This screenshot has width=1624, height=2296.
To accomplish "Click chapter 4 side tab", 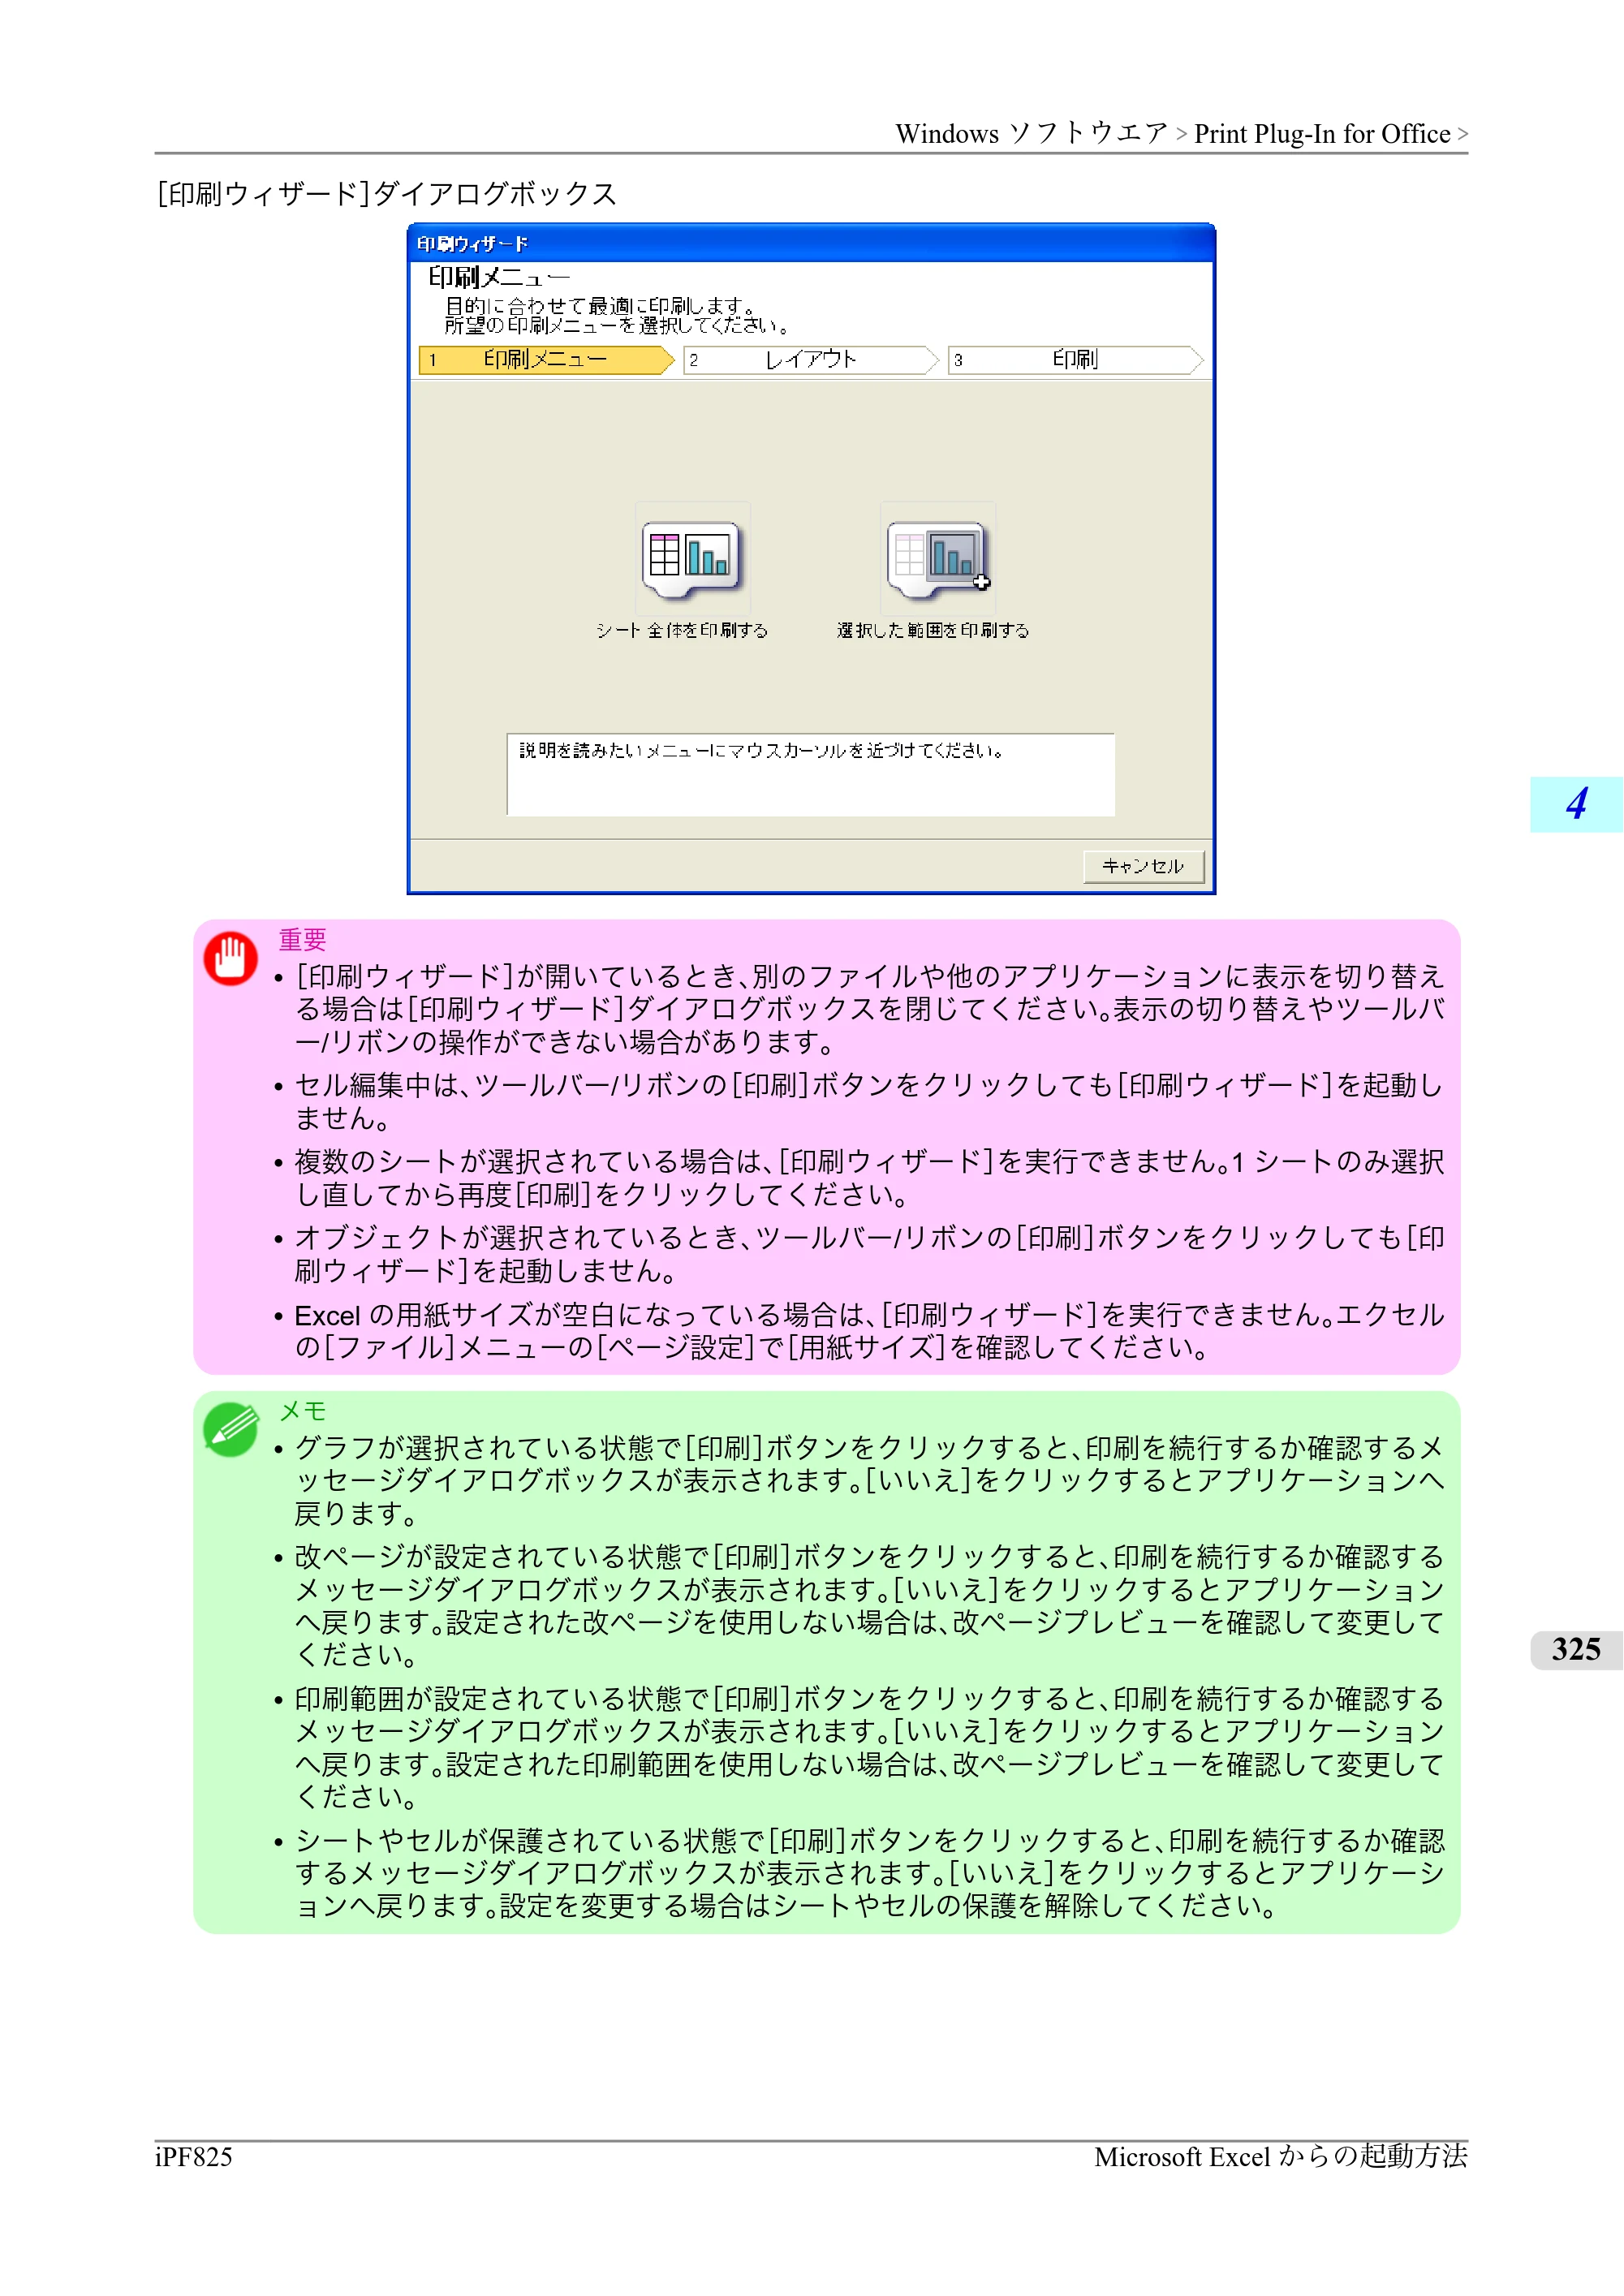I will pyautogui.click(x=1576, y=804).
